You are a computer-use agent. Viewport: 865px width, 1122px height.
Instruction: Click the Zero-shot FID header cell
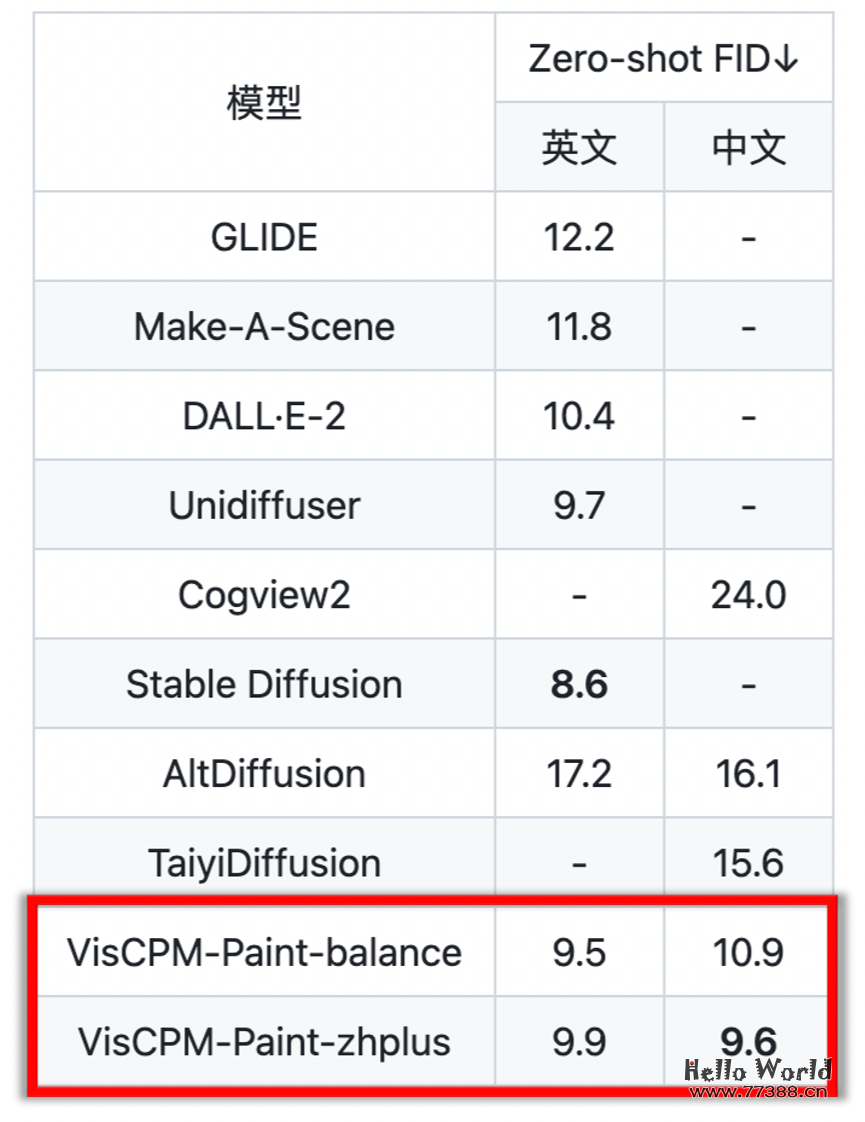tap(664, 59)
